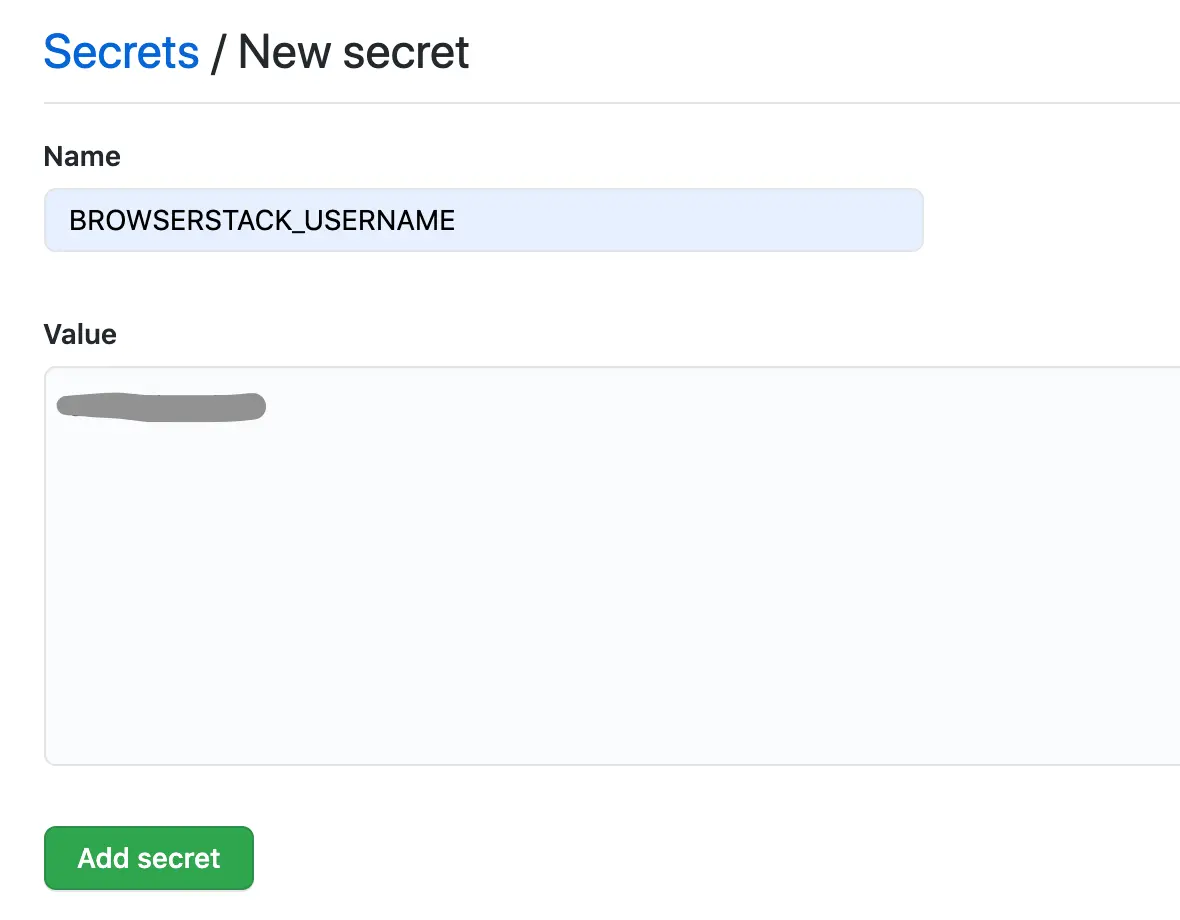Screen dimensions: 1180x920
Task: Focus the Name input field
Action: [x=483, y=220]
